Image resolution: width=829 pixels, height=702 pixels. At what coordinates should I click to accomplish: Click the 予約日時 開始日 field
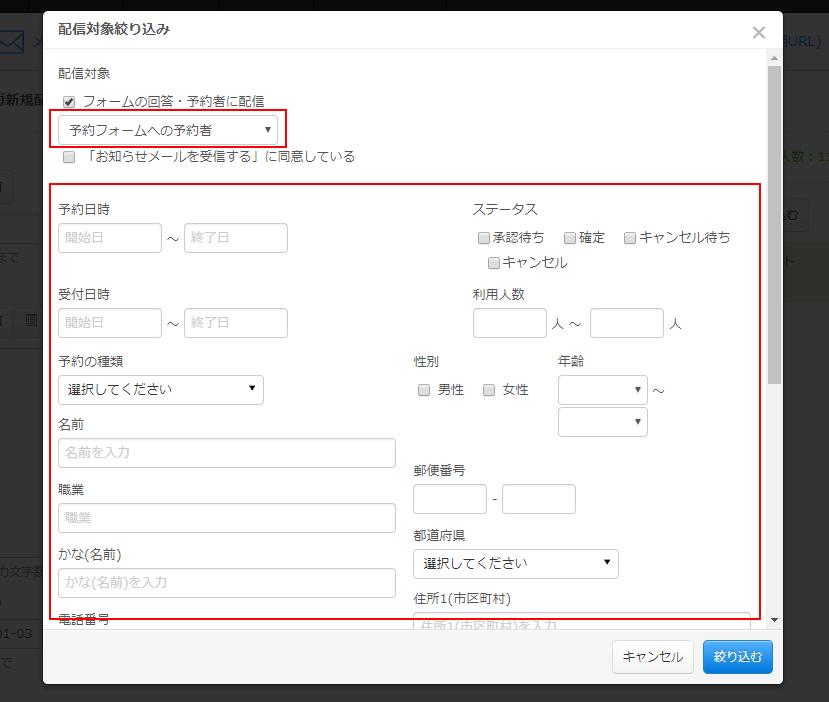tap(110, 238)
